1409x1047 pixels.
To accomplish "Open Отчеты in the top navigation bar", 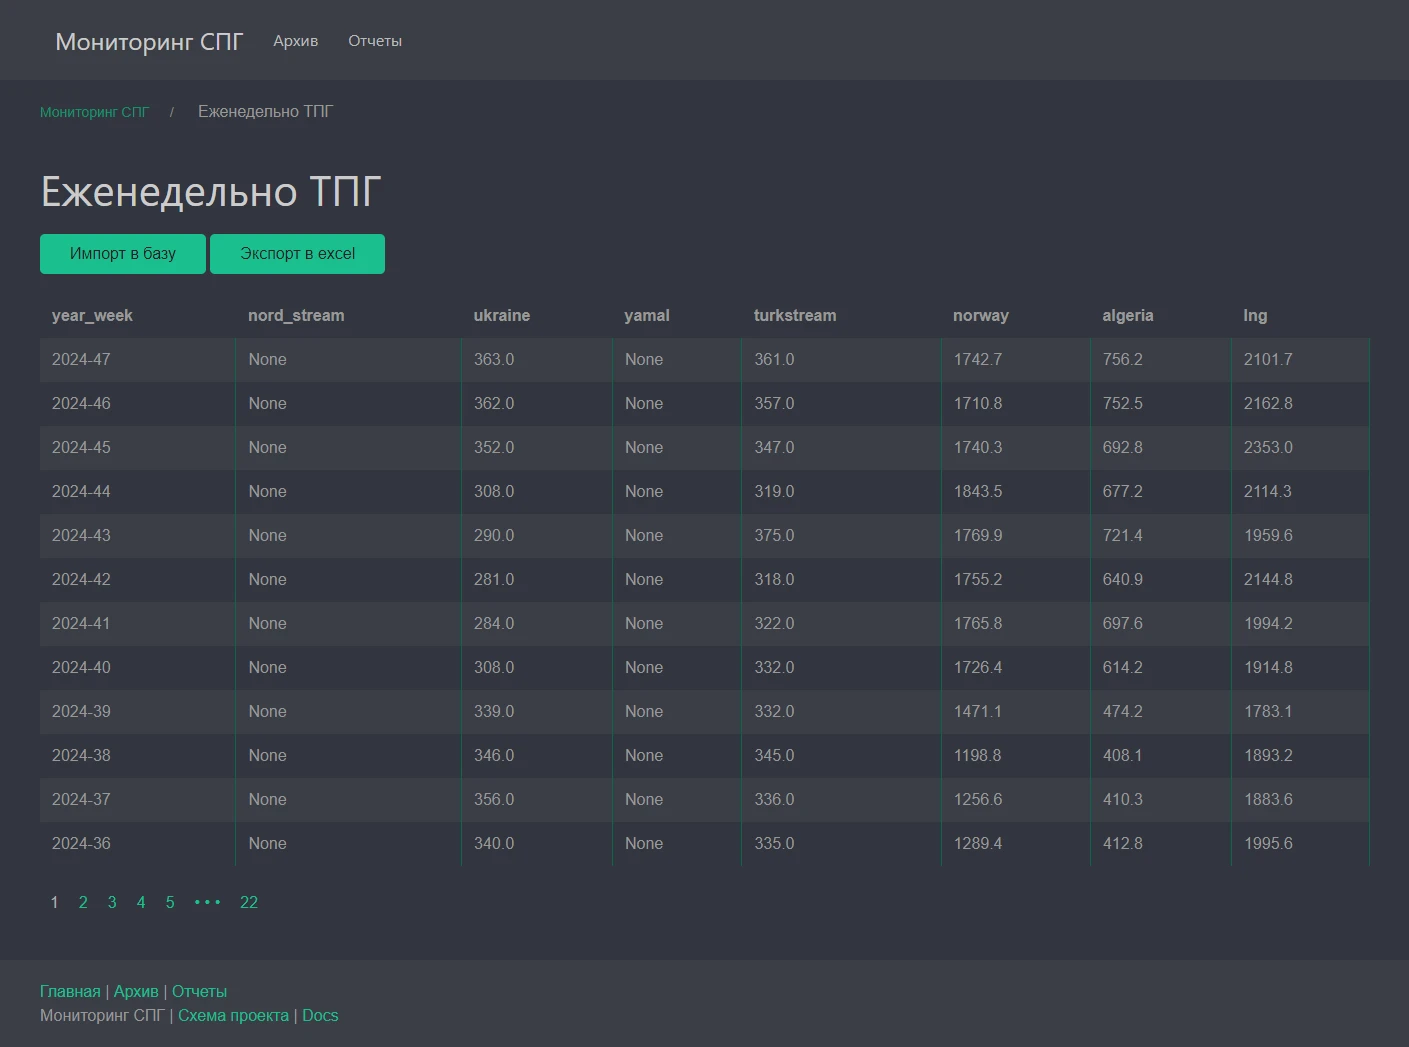I will coord(375,41).
